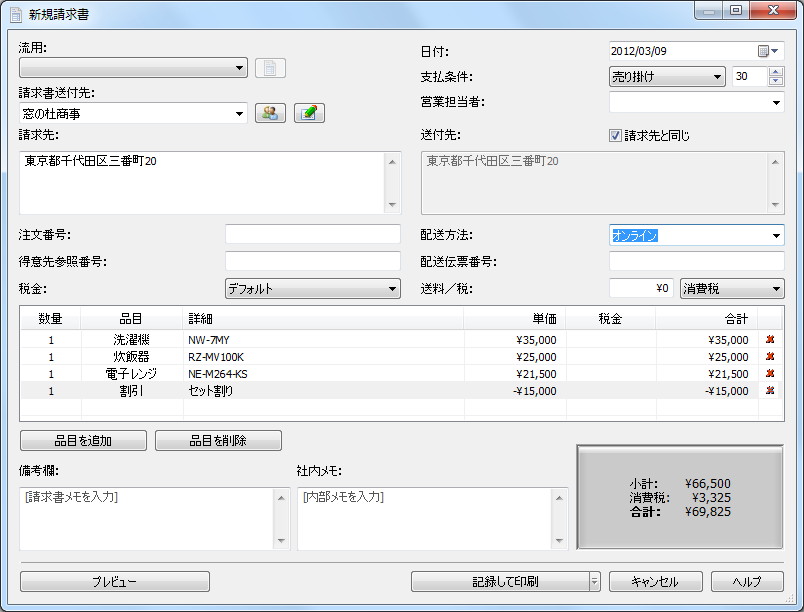Viewport: 804px width, 612px height.
Task: Click the 注文番号 input field
Action: point(313,235)
